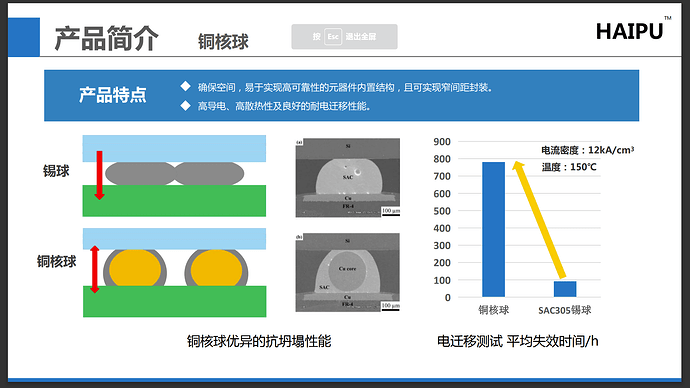This screenshot has width=690, height=388.
Task: Select caption '铜核球优异的抗坍塌性能'
Action: click(259, 341)
